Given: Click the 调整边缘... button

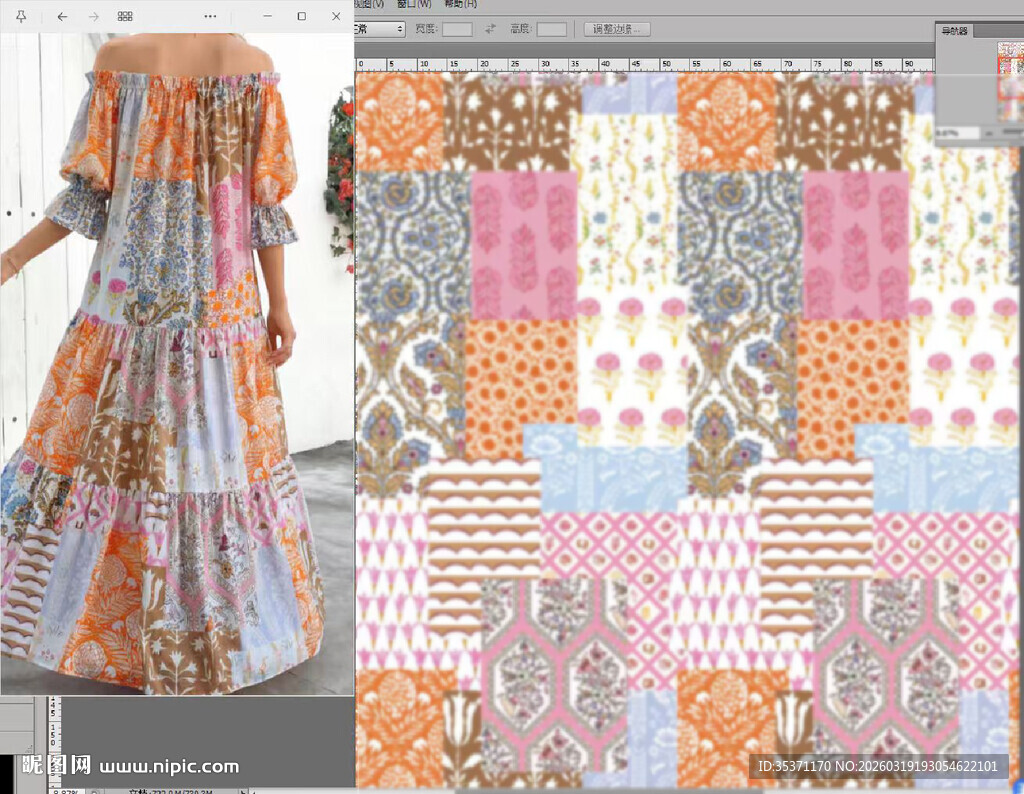Looking at the screenshot, I should coord(617,29).
